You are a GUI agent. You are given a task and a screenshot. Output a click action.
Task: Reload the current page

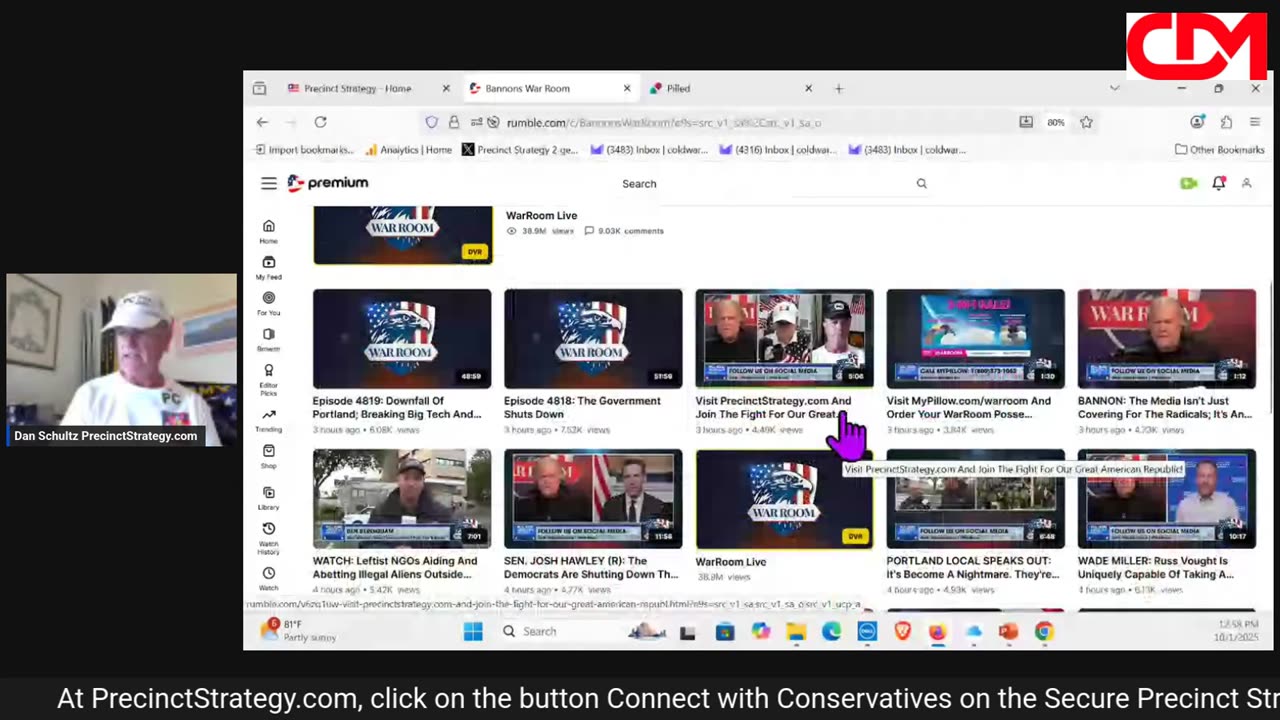320,122
